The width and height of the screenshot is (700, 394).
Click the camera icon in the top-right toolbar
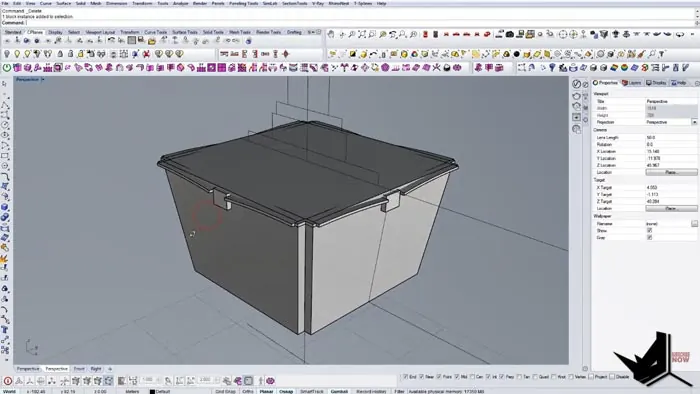point(509,34)
